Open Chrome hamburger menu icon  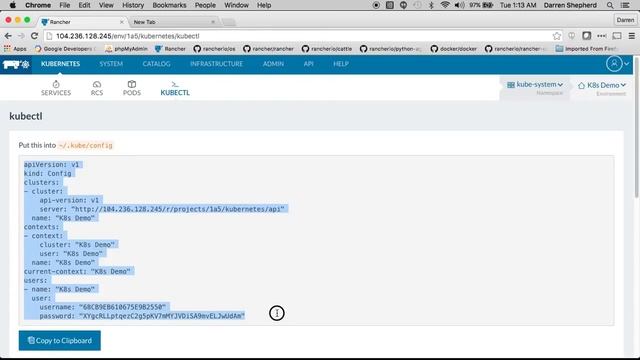pyautogui.click(x=631, y=36)
